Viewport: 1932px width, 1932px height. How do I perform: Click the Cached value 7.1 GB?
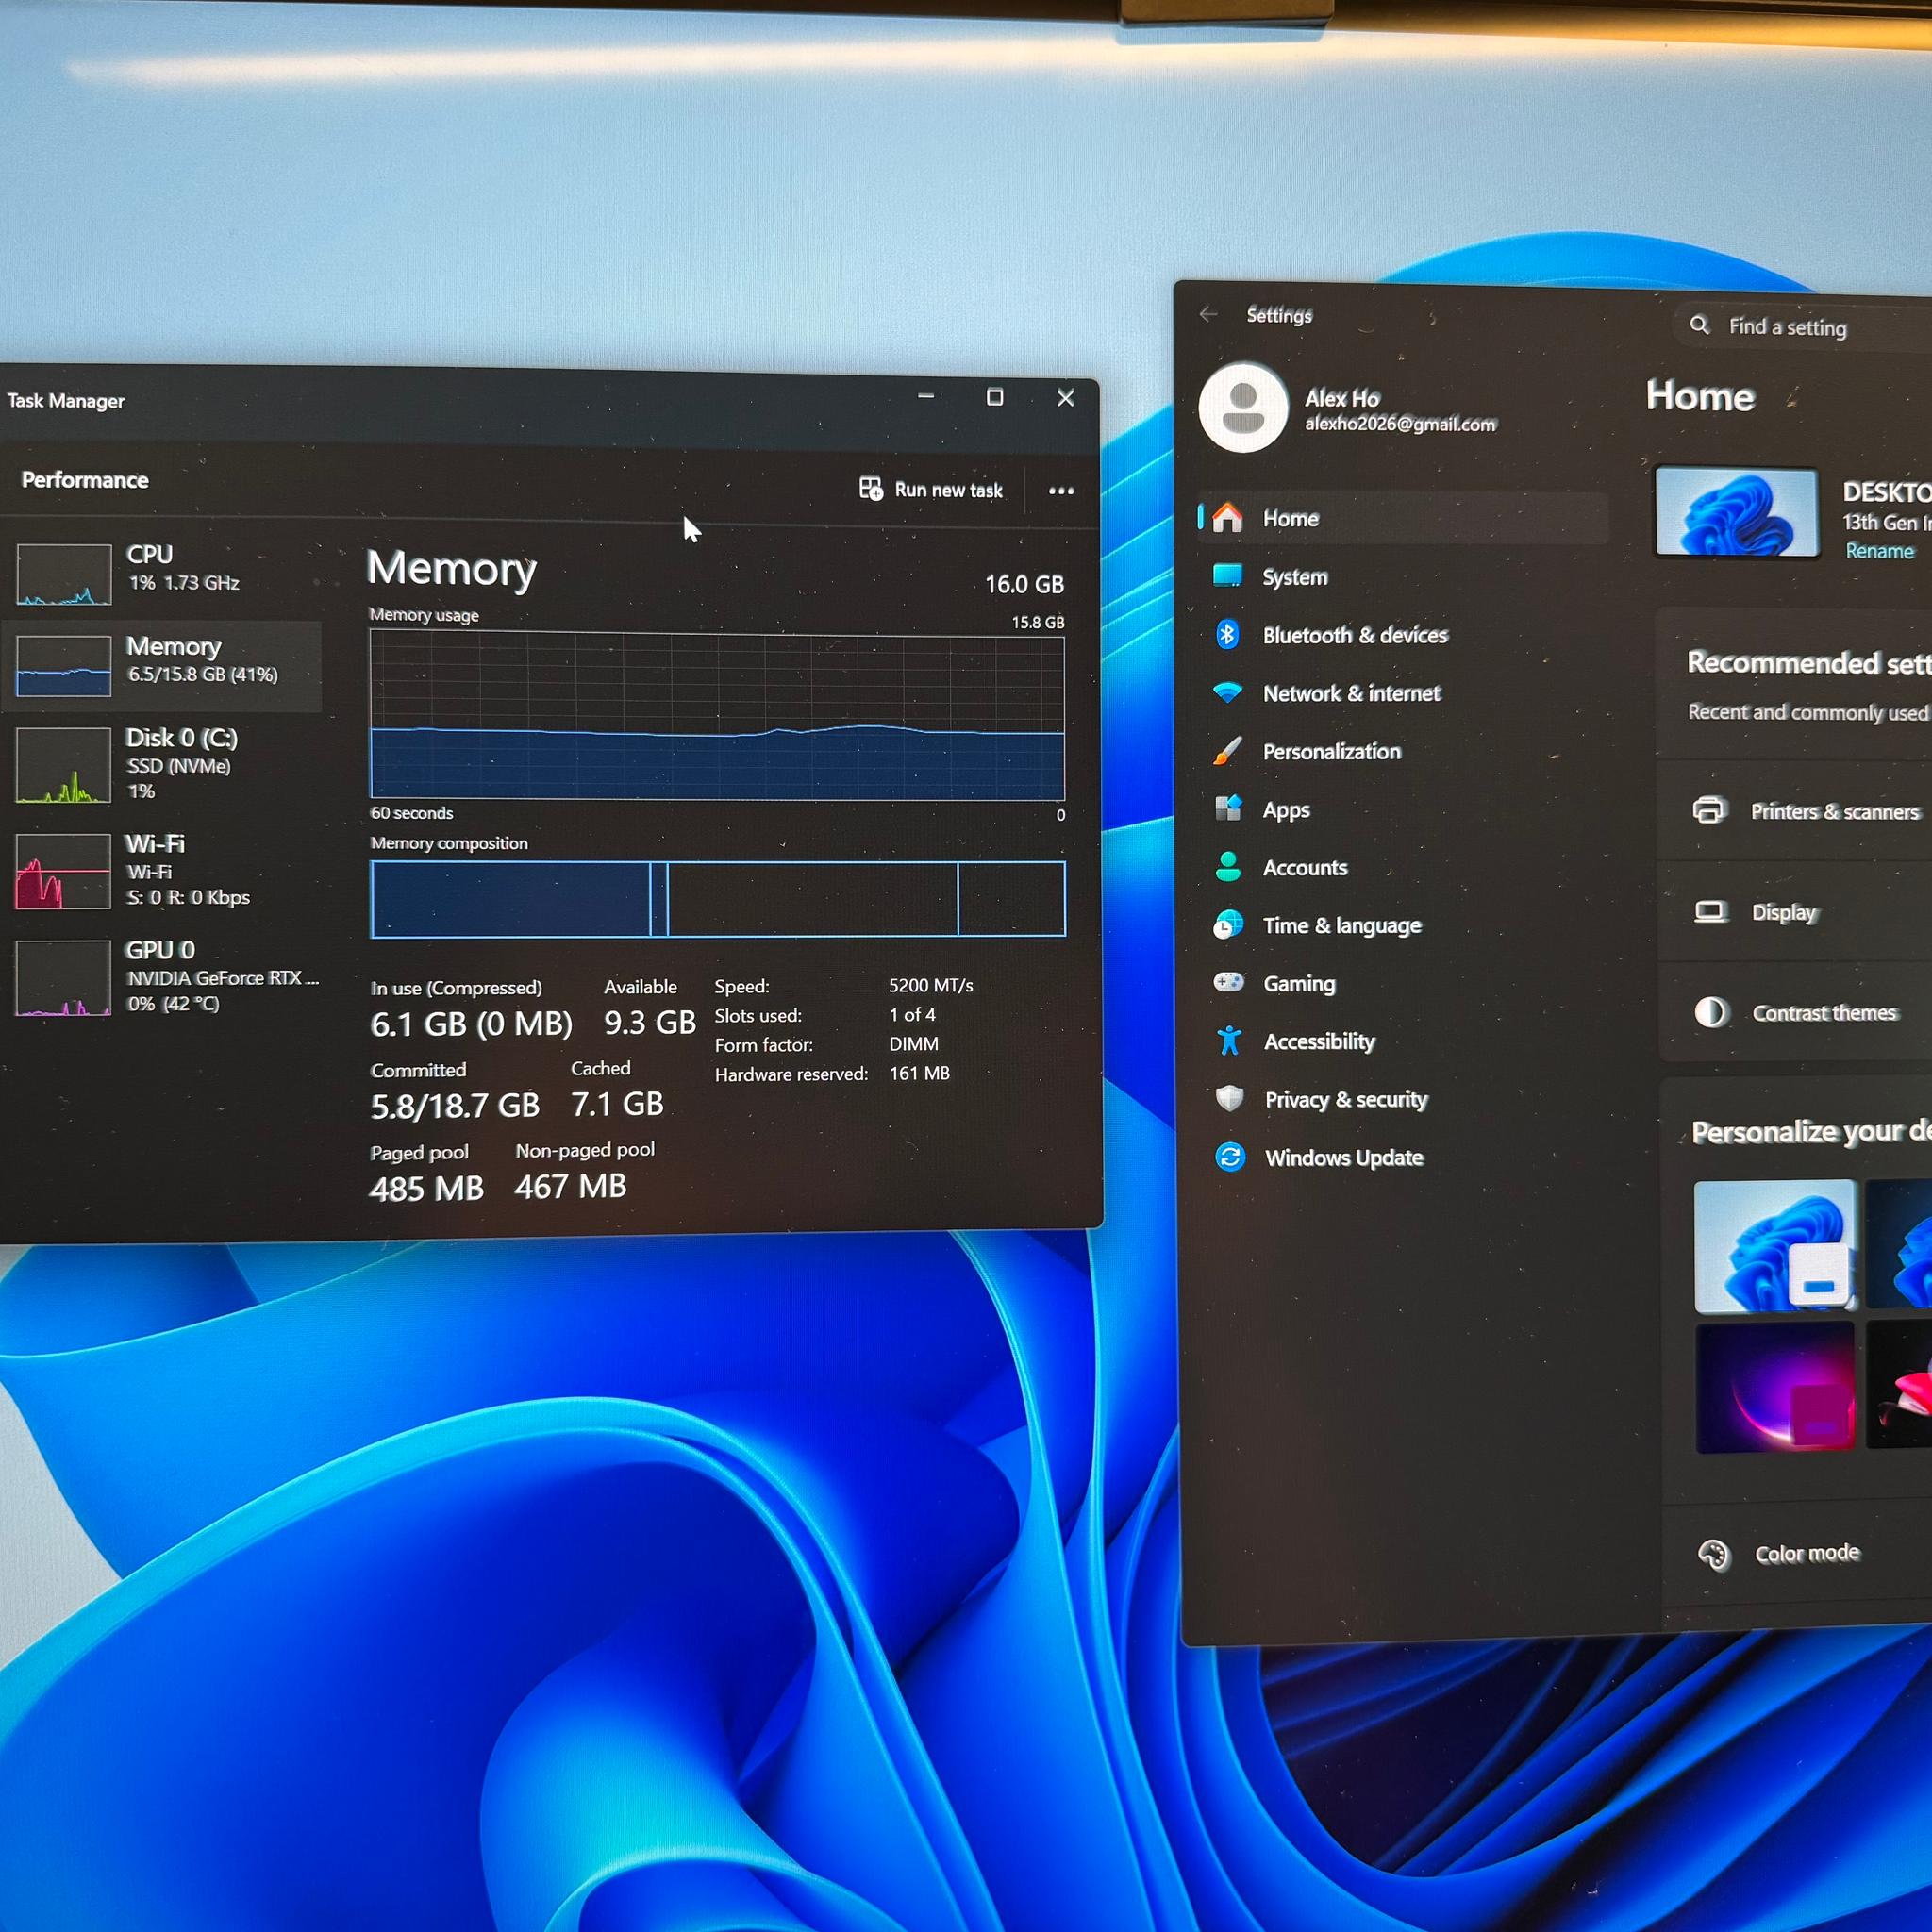pyautogui.click(x=617, y=1104)
